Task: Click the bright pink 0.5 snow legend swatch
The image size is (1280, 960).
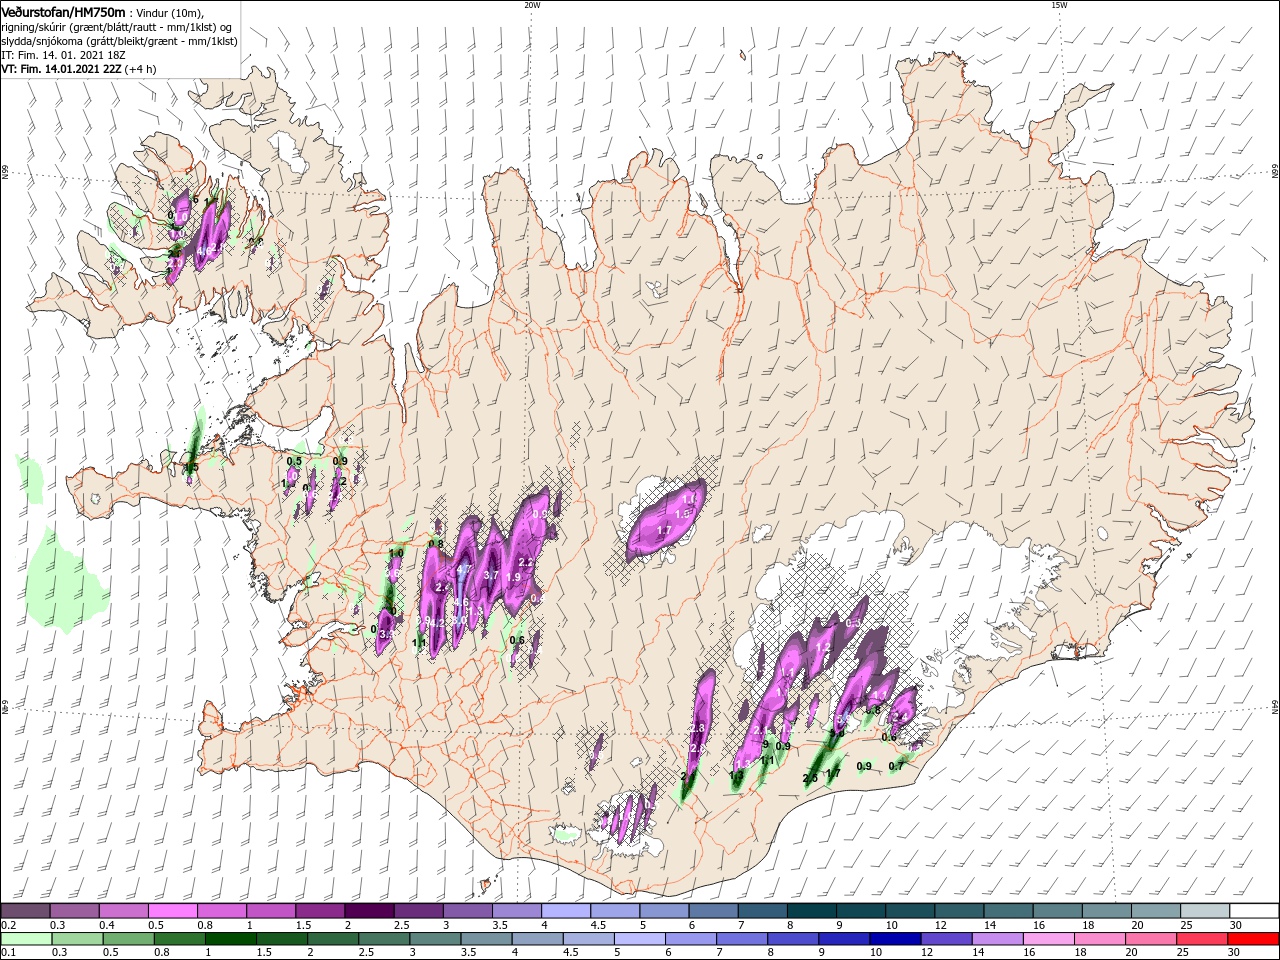Action: tap(172, 911)
